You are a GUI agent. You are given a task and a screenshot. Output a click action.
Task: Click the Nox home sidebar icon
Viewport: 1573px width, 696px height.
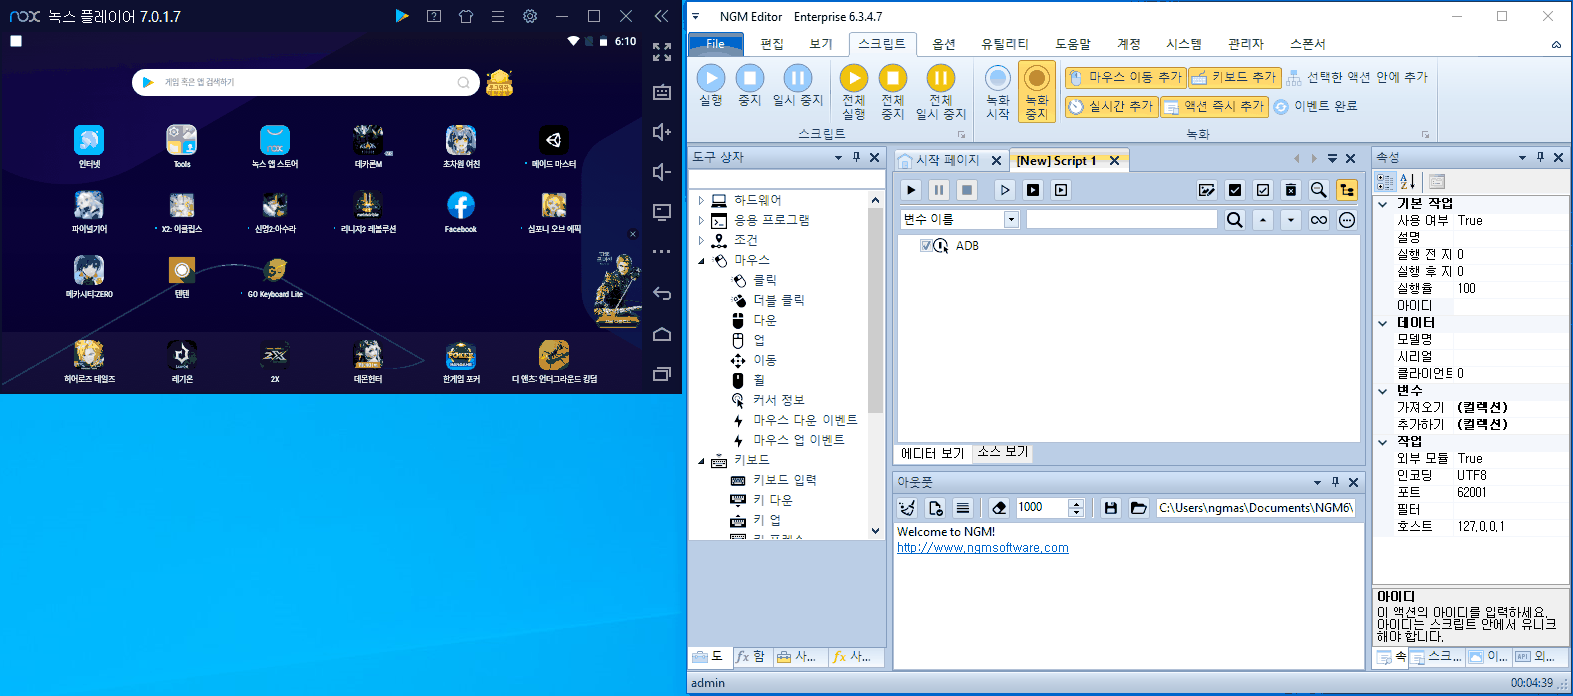click(x=661, y=334)
